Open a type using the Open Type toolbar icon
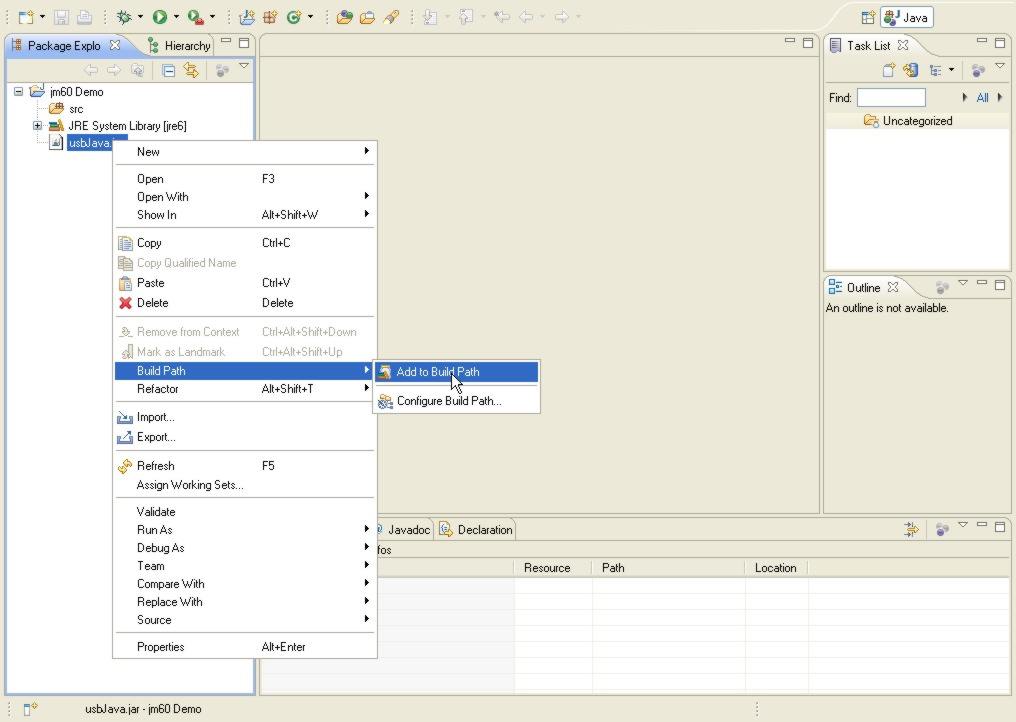The height and width of the screenshot is (722, 1016). coord(347,16)
